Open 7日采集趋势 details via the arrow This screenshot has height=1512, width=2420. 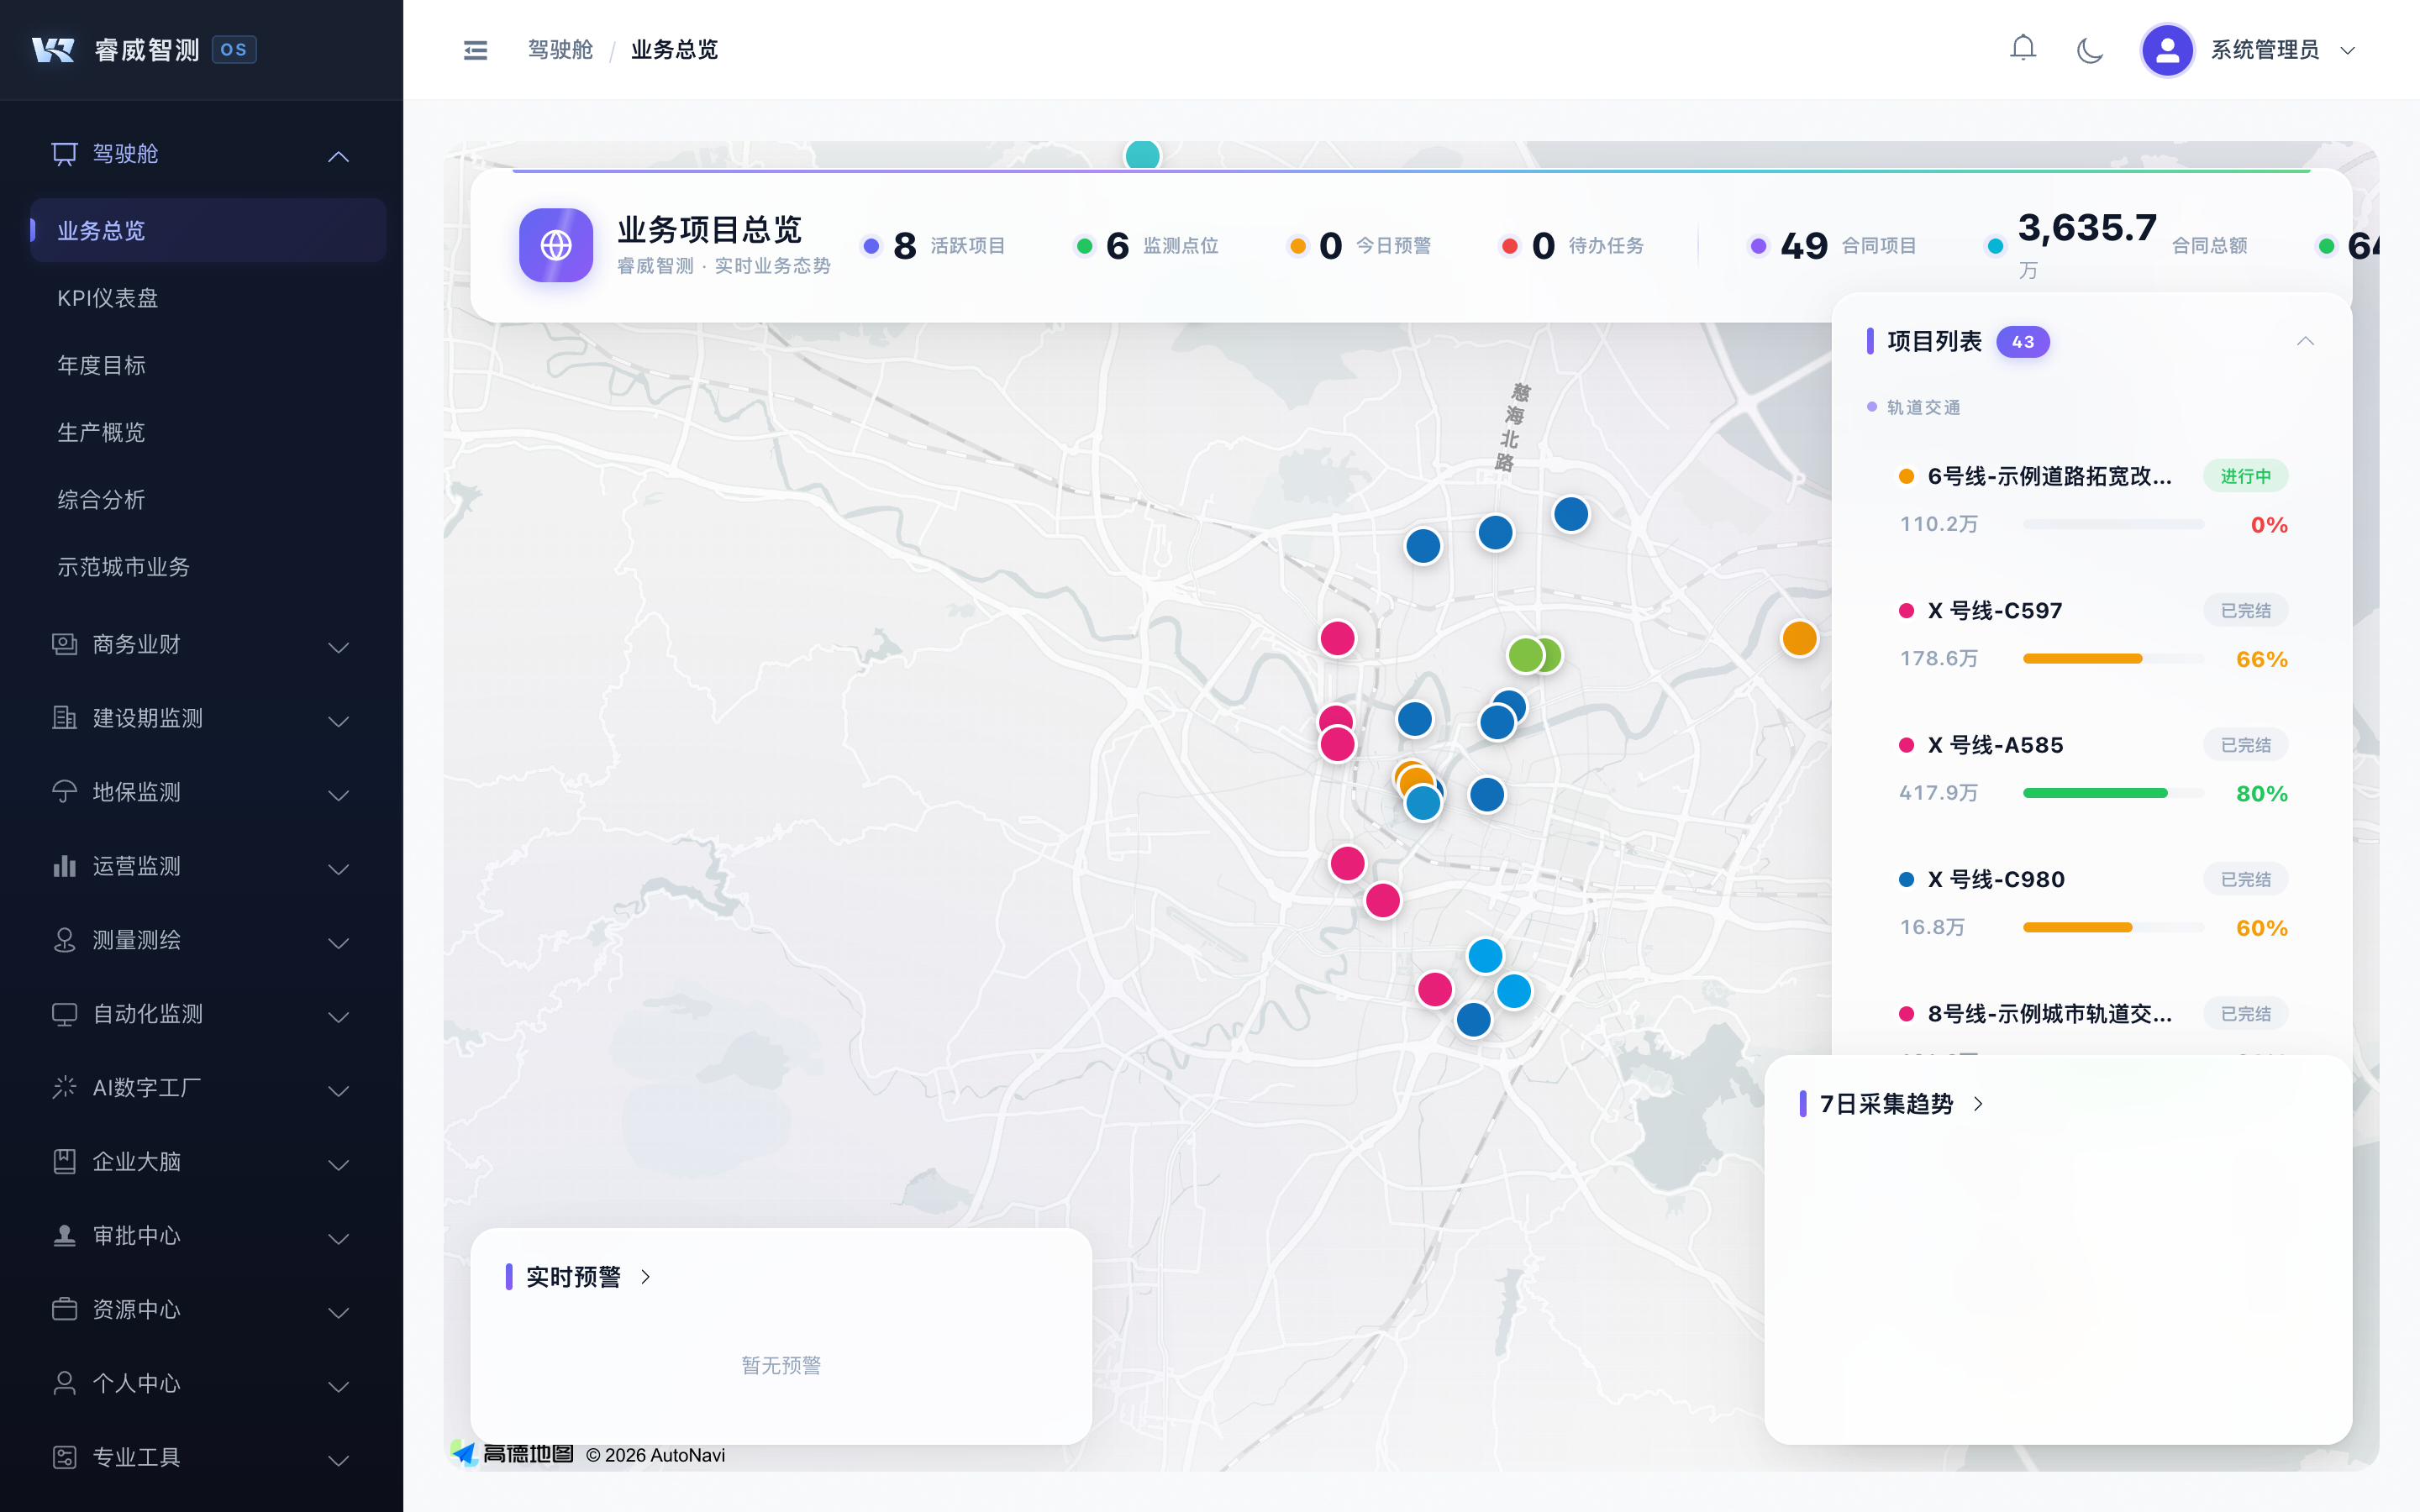click(1976, 1104)
